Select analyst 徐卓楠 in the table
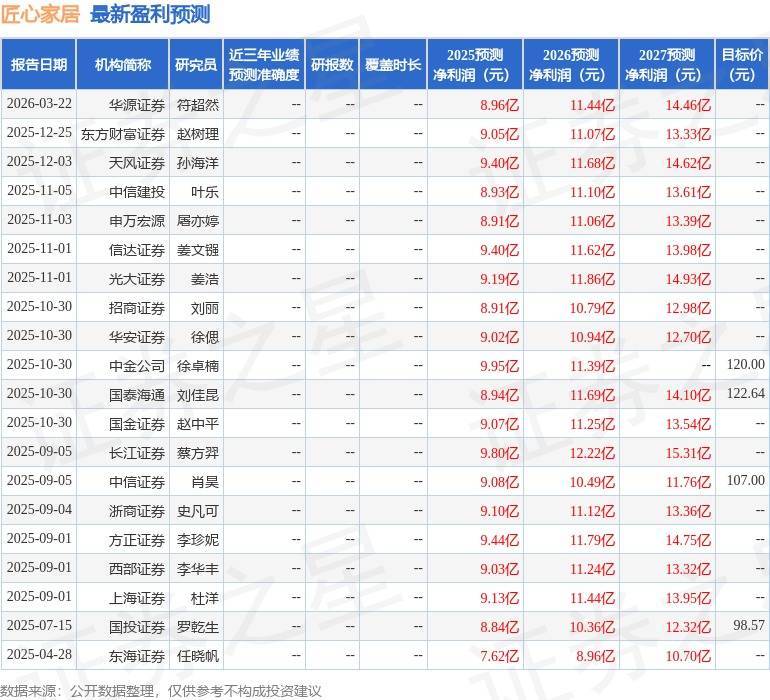Screen dimensions: 770x700 (x=197, y=366)
